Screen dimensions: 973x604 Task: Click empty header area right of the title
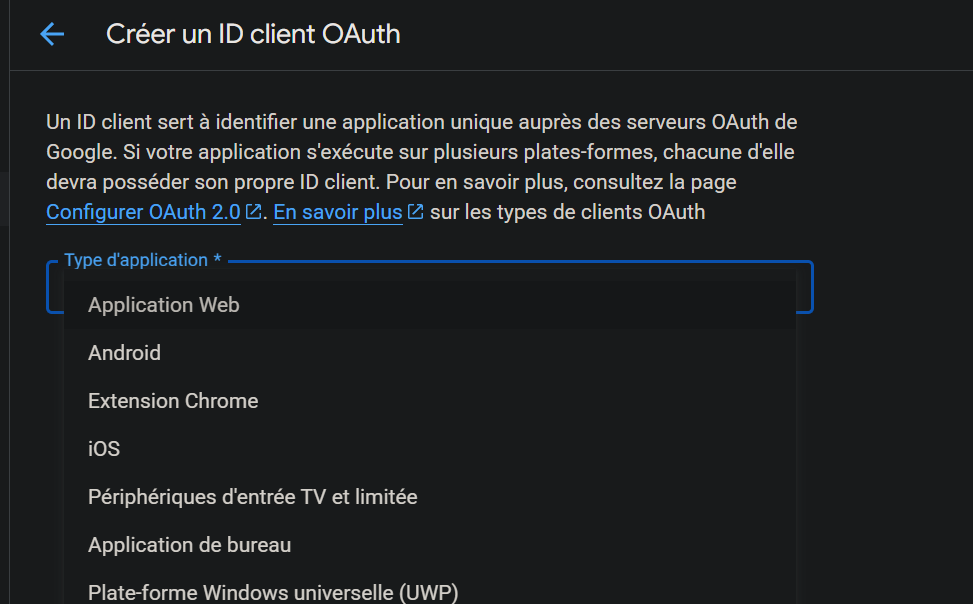[x=683, y=34]
